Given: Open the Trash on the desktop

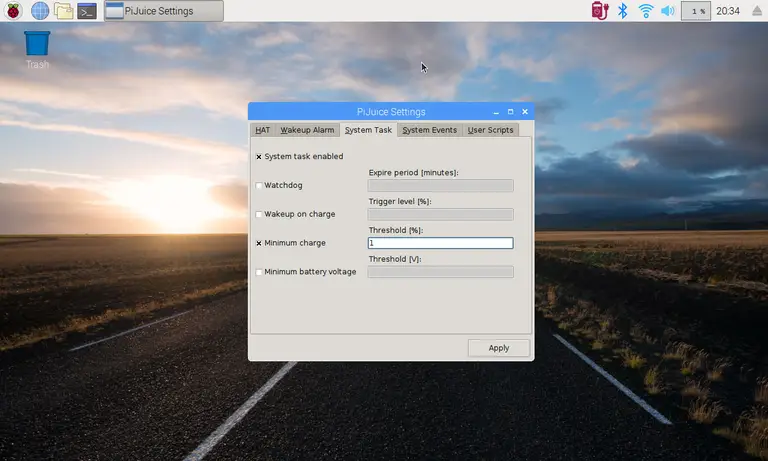Looking at the screenshot, I should [37, 49].
